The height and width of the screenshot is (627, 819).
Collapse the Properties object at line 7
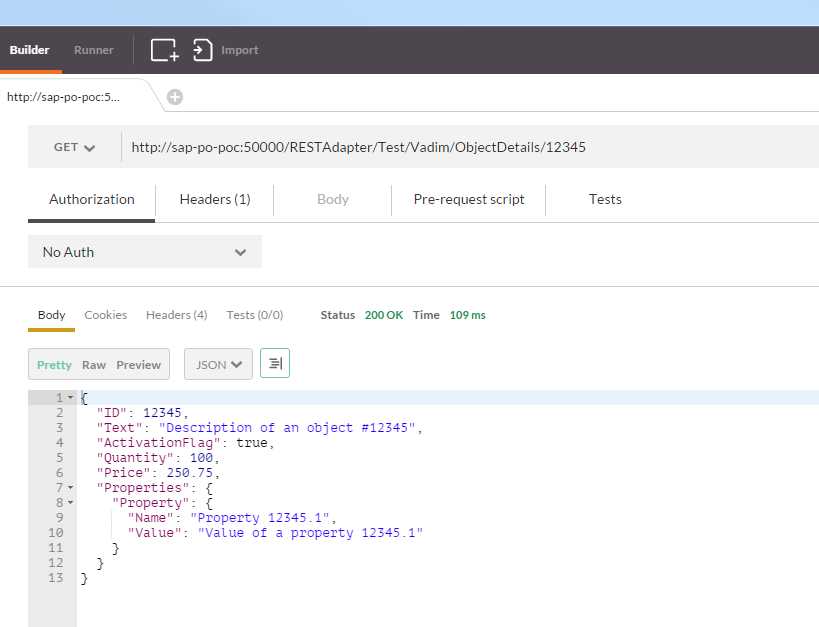[71, 487]
